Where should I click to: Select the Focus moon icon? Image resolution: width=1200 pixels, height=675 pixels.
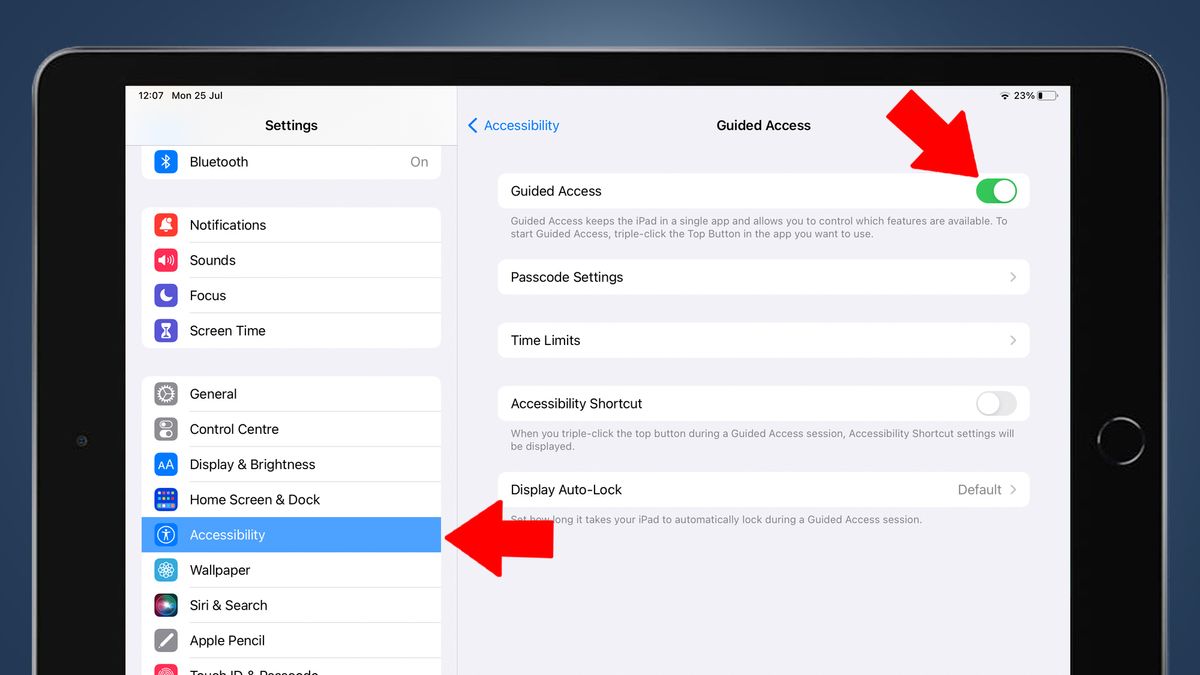click(x=165, y=295)
